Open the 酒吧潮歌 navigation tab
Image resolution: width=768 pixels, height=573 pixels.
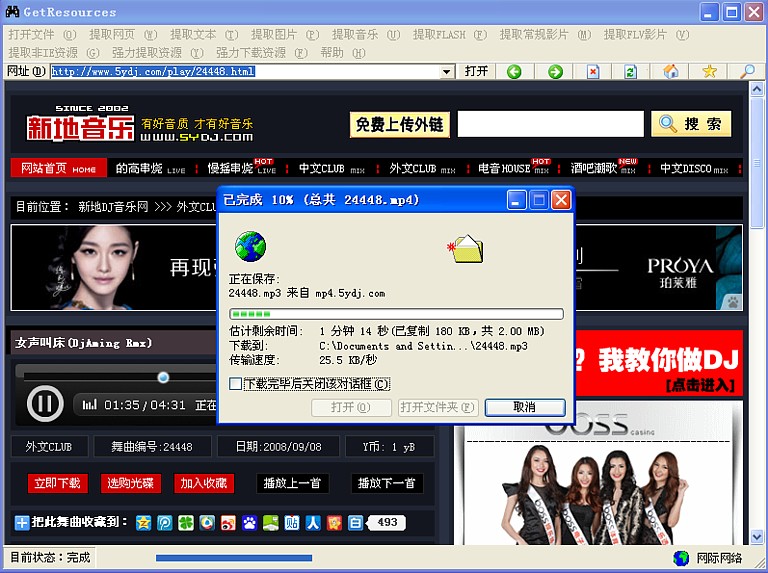click(x=603, y=168)
